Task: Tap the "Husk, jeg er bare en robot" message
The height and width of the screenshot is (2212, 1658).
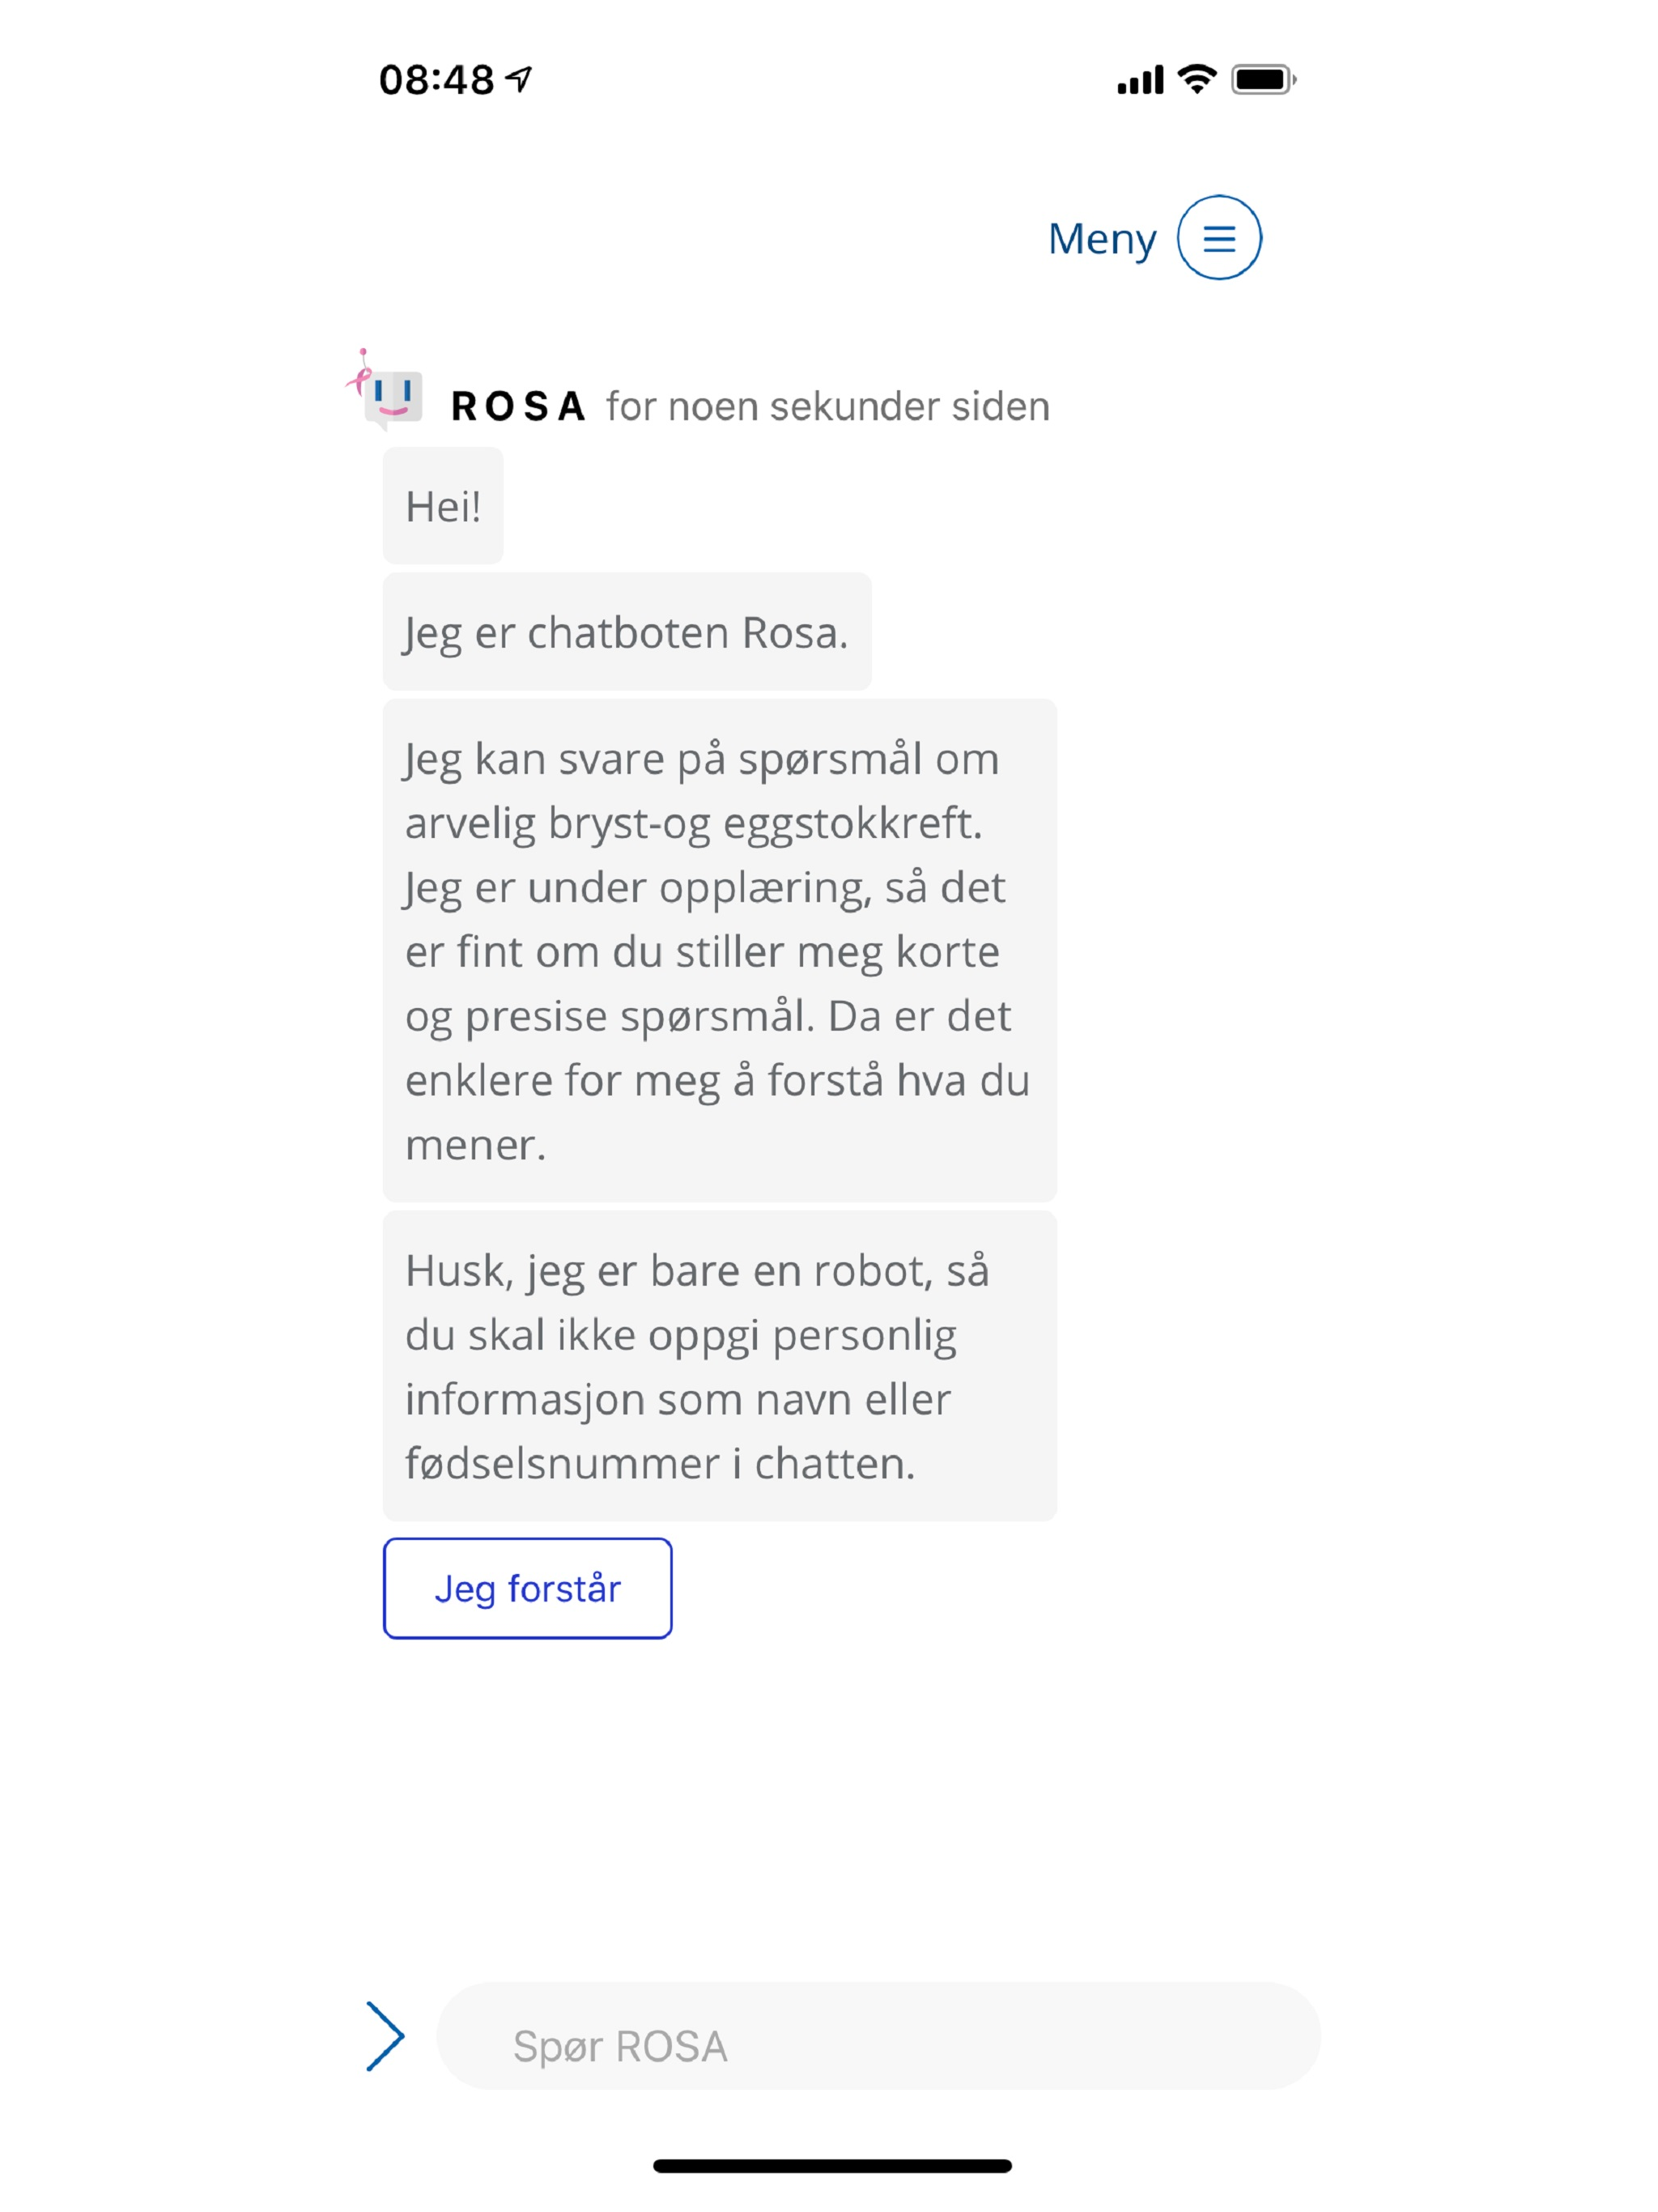Action: tap(720, 1366)
